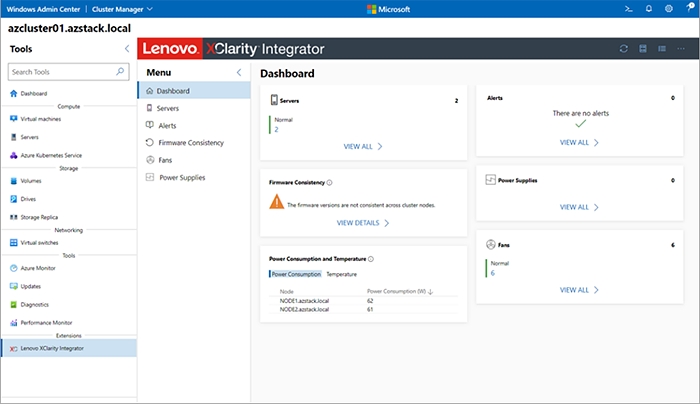Image resolution: width=700 pixels, height=404 pixels.
Task: Click the Performance Monitor icon
Action: point(13,323)
